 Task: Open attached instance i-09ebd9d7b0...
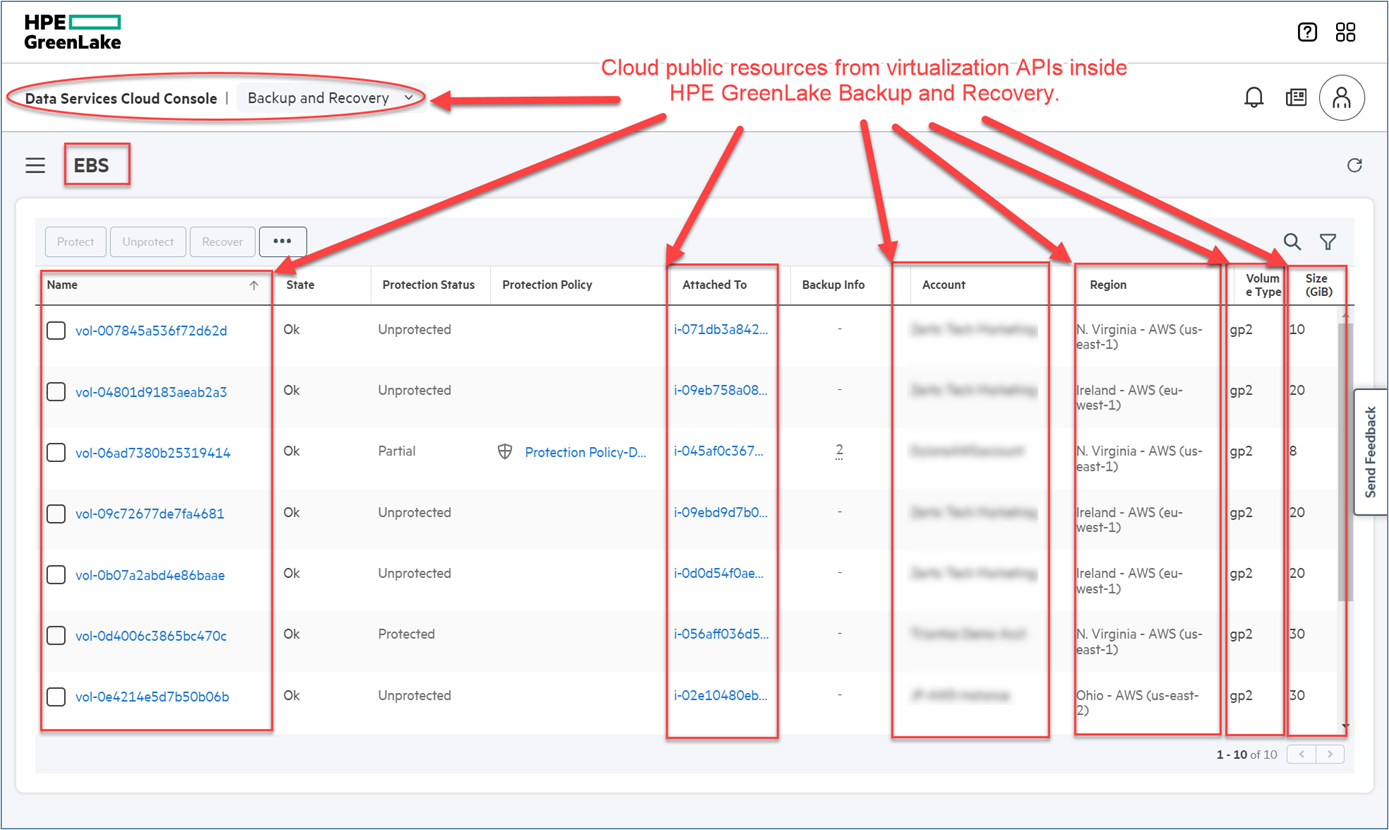[x=721, y=513]
